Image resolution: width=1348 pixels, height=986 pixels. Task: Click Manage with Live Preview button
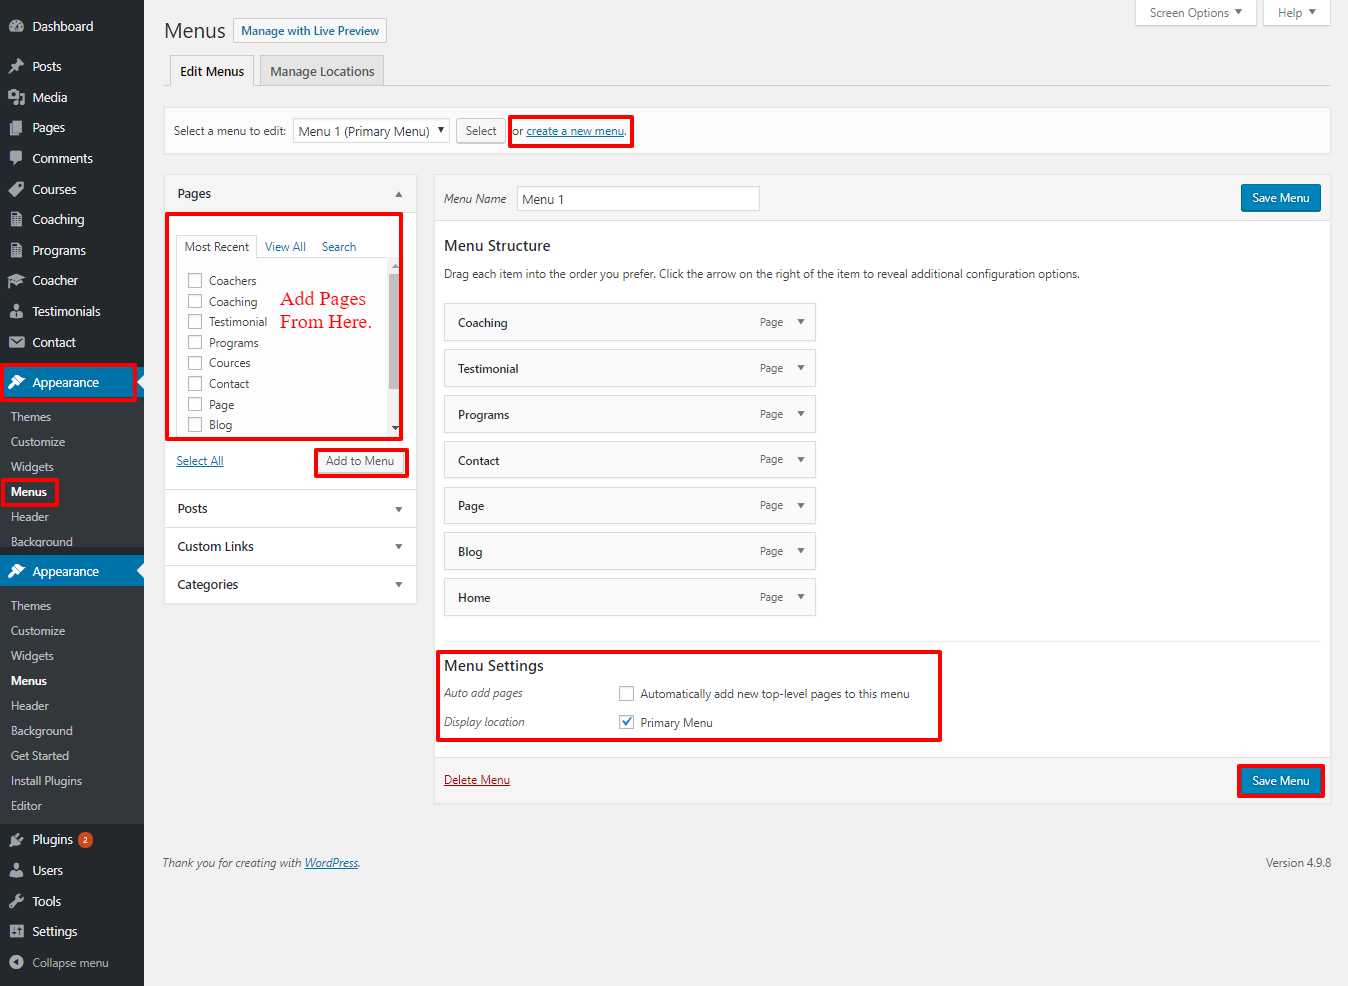(310, 31)
